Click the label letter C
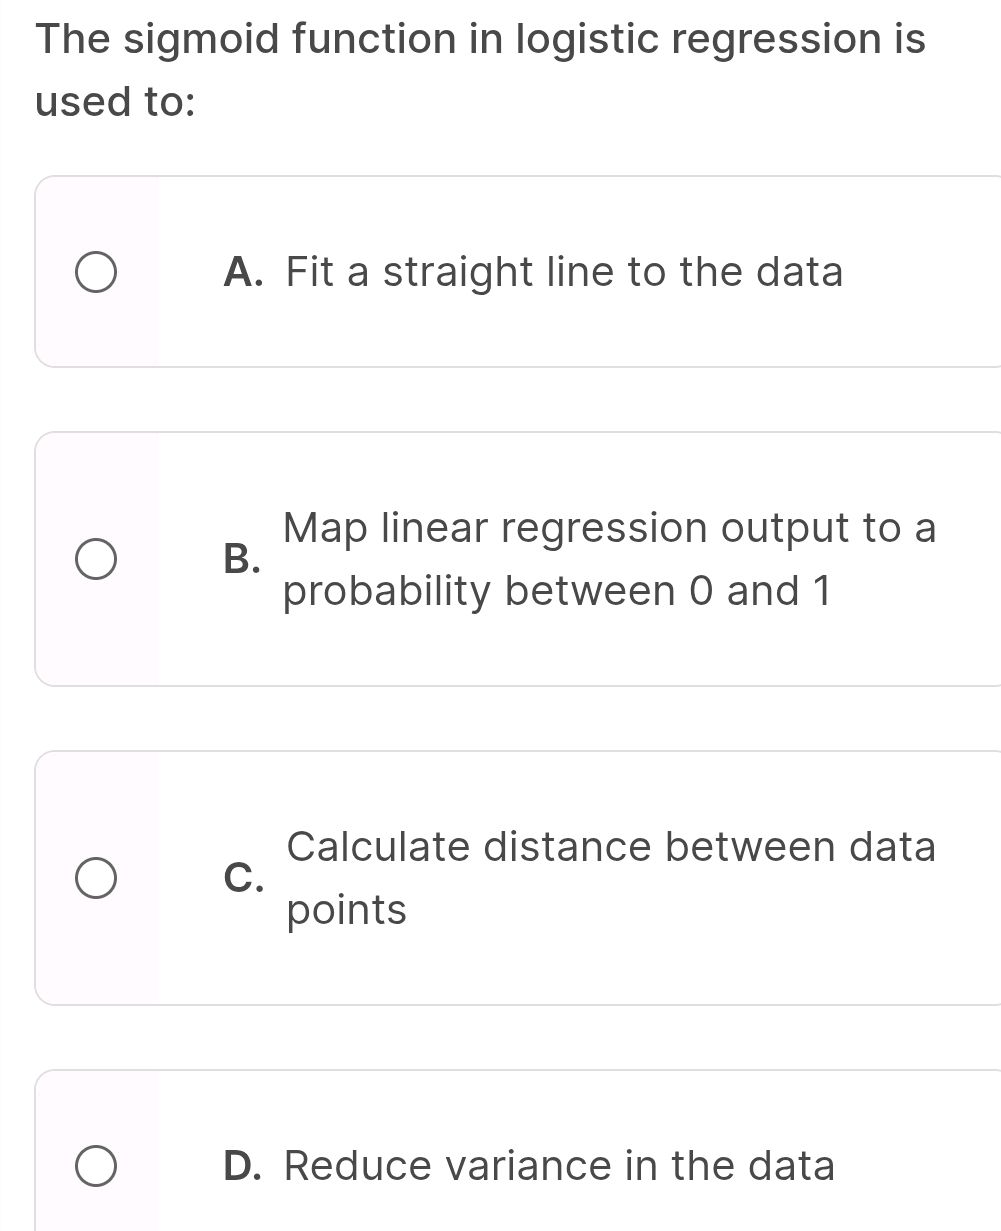Viewport: 1001px width, 1231px height. coord(243,878)
